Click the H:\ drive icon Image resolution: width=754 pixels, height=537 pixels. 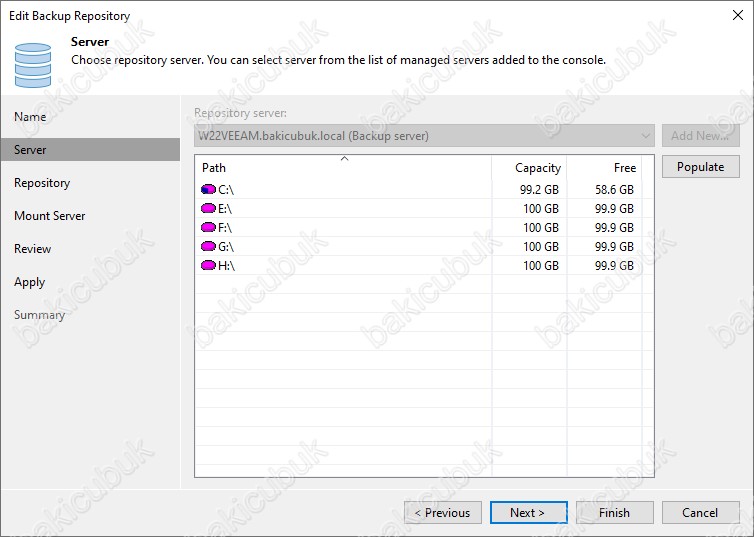tap(208, 265)
